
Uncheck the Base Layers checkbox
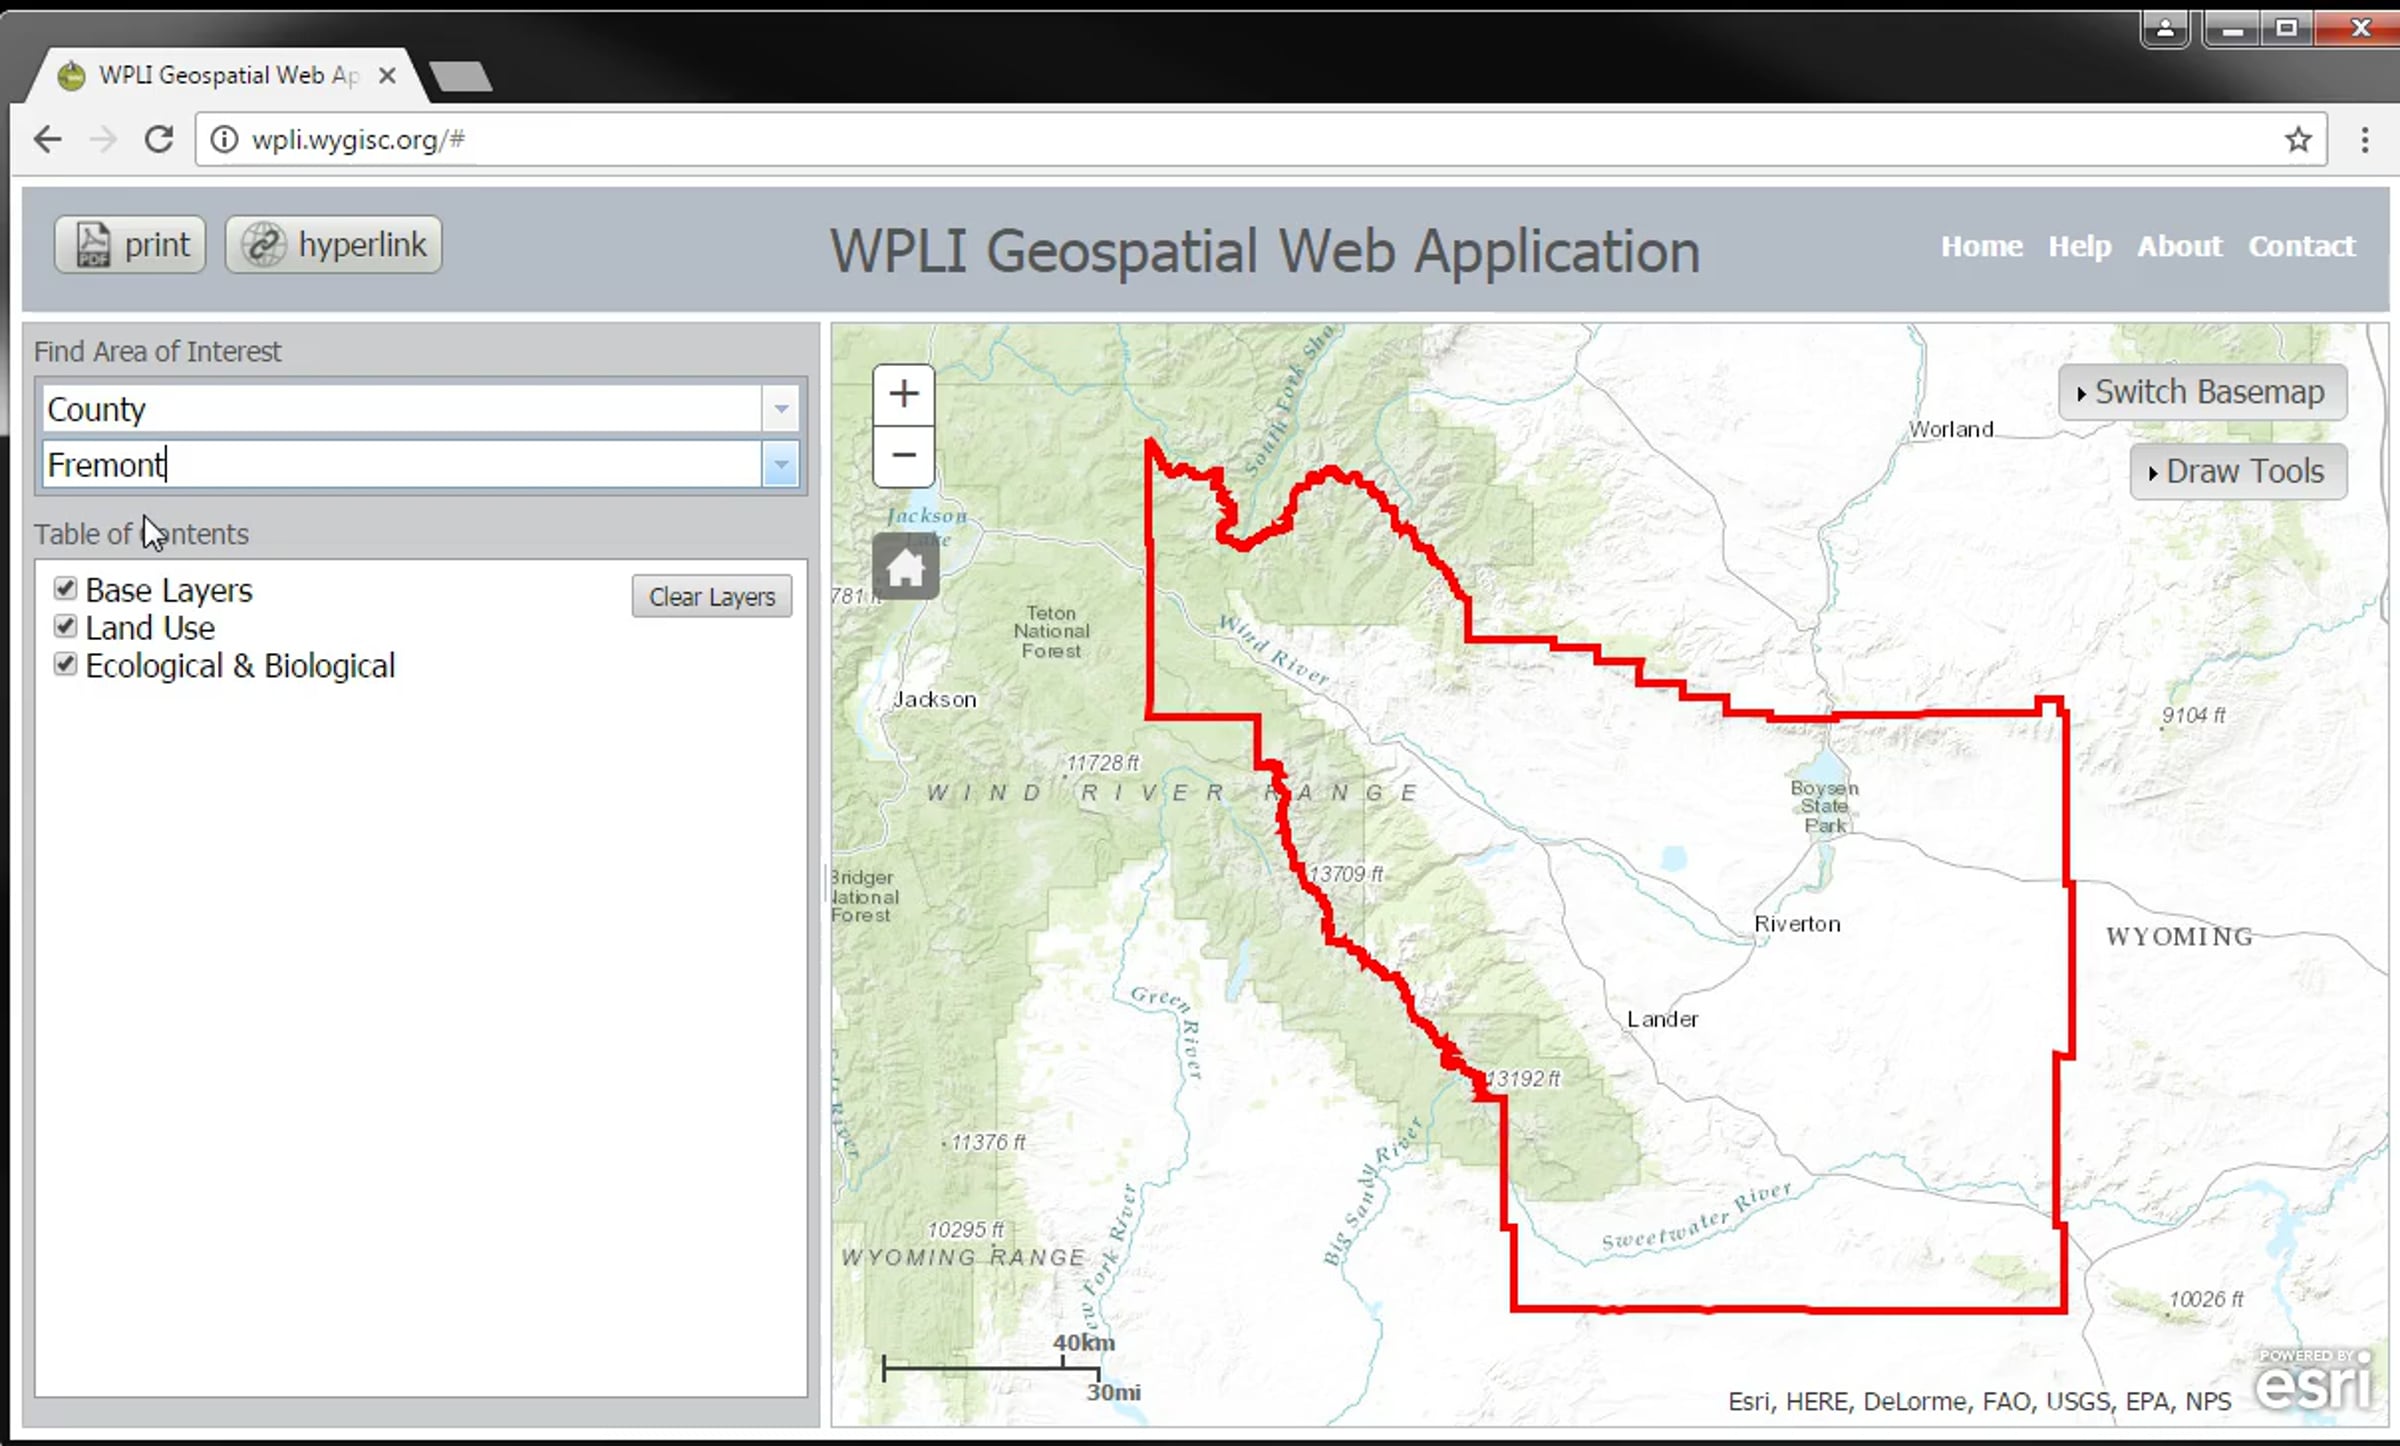pyautogui.click(x=65, y=588)
